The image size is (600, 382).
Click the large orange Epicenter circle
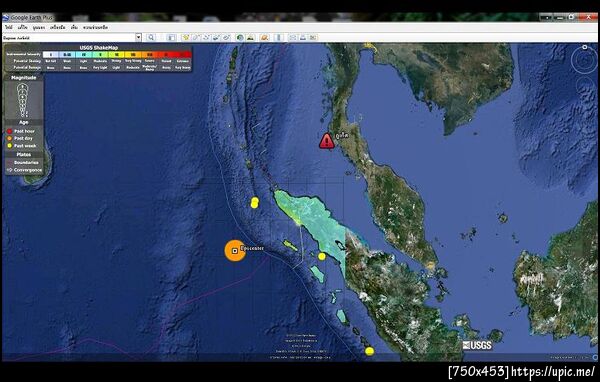235,251
